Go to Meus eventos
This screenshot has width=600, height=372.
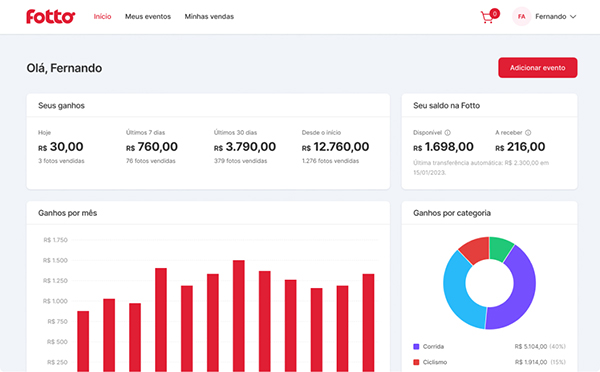click(x=148, y=16)
